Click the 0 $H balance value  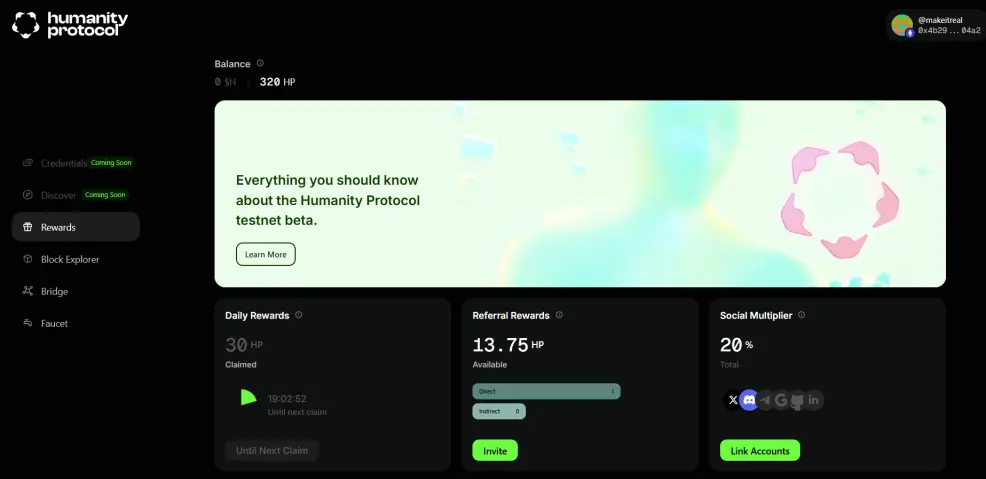tap(225, 82)
